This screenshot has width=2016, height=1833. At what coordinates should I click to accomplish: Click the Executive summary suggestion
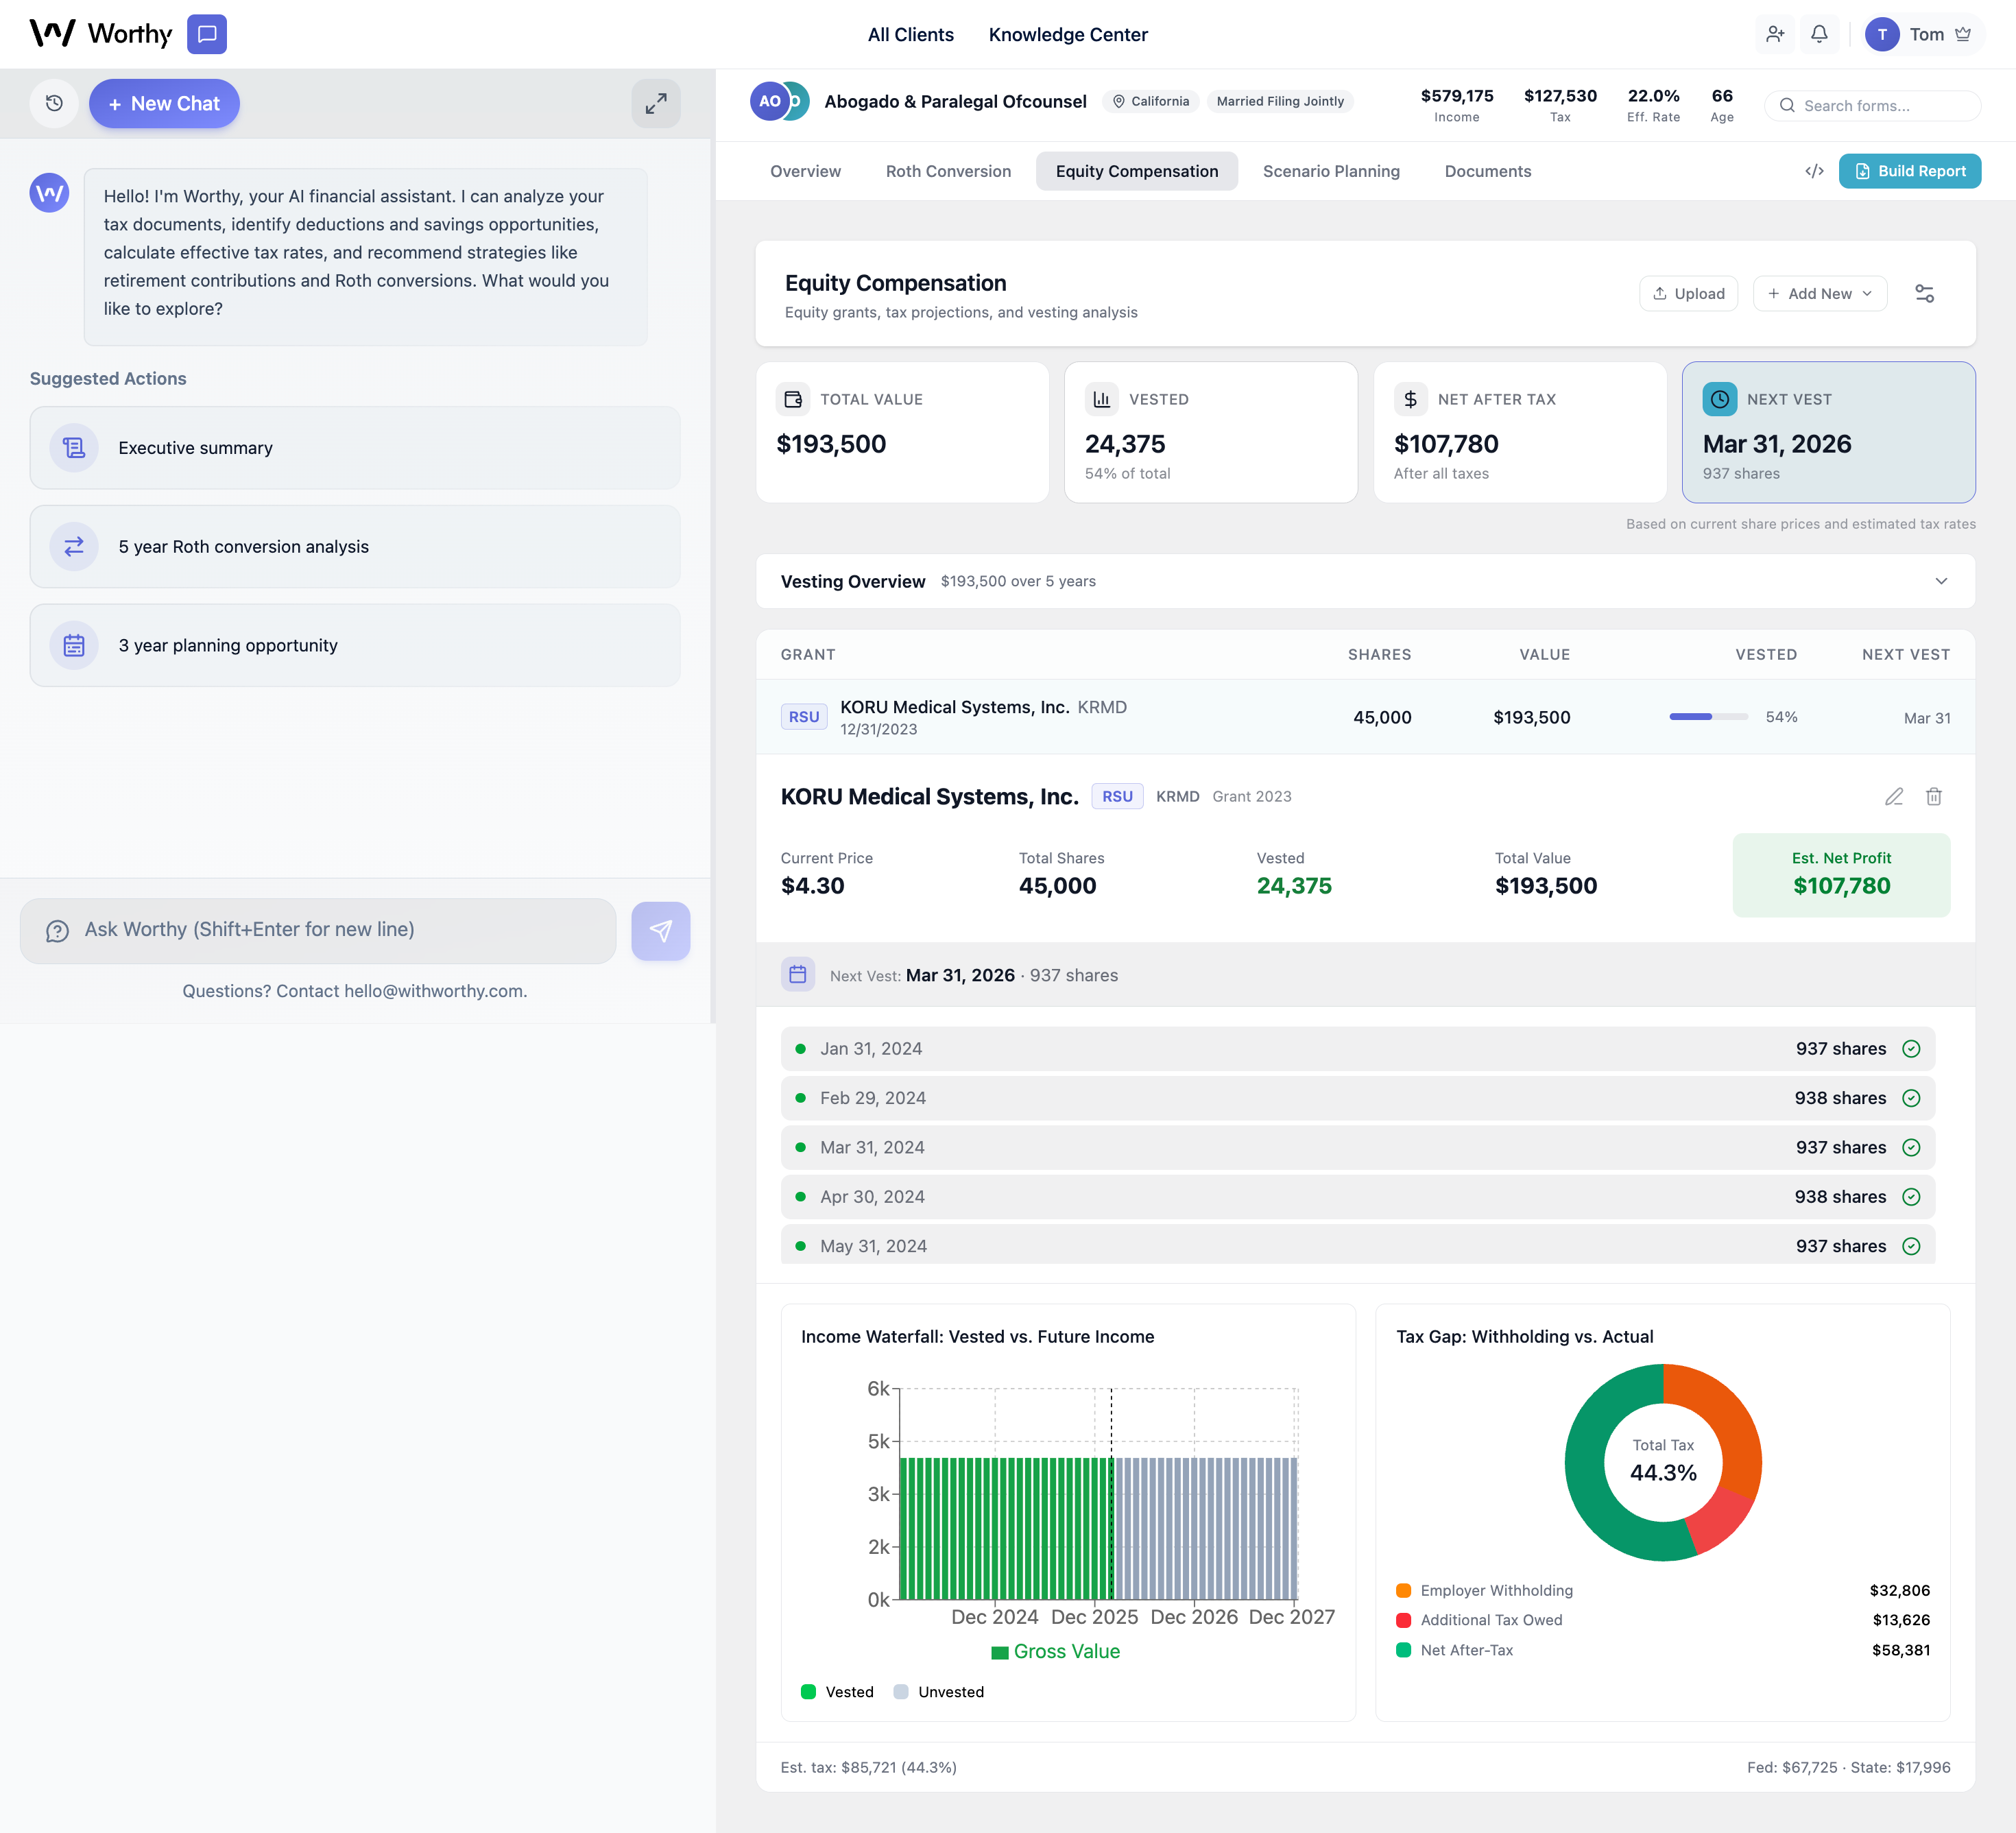point(355,447)
